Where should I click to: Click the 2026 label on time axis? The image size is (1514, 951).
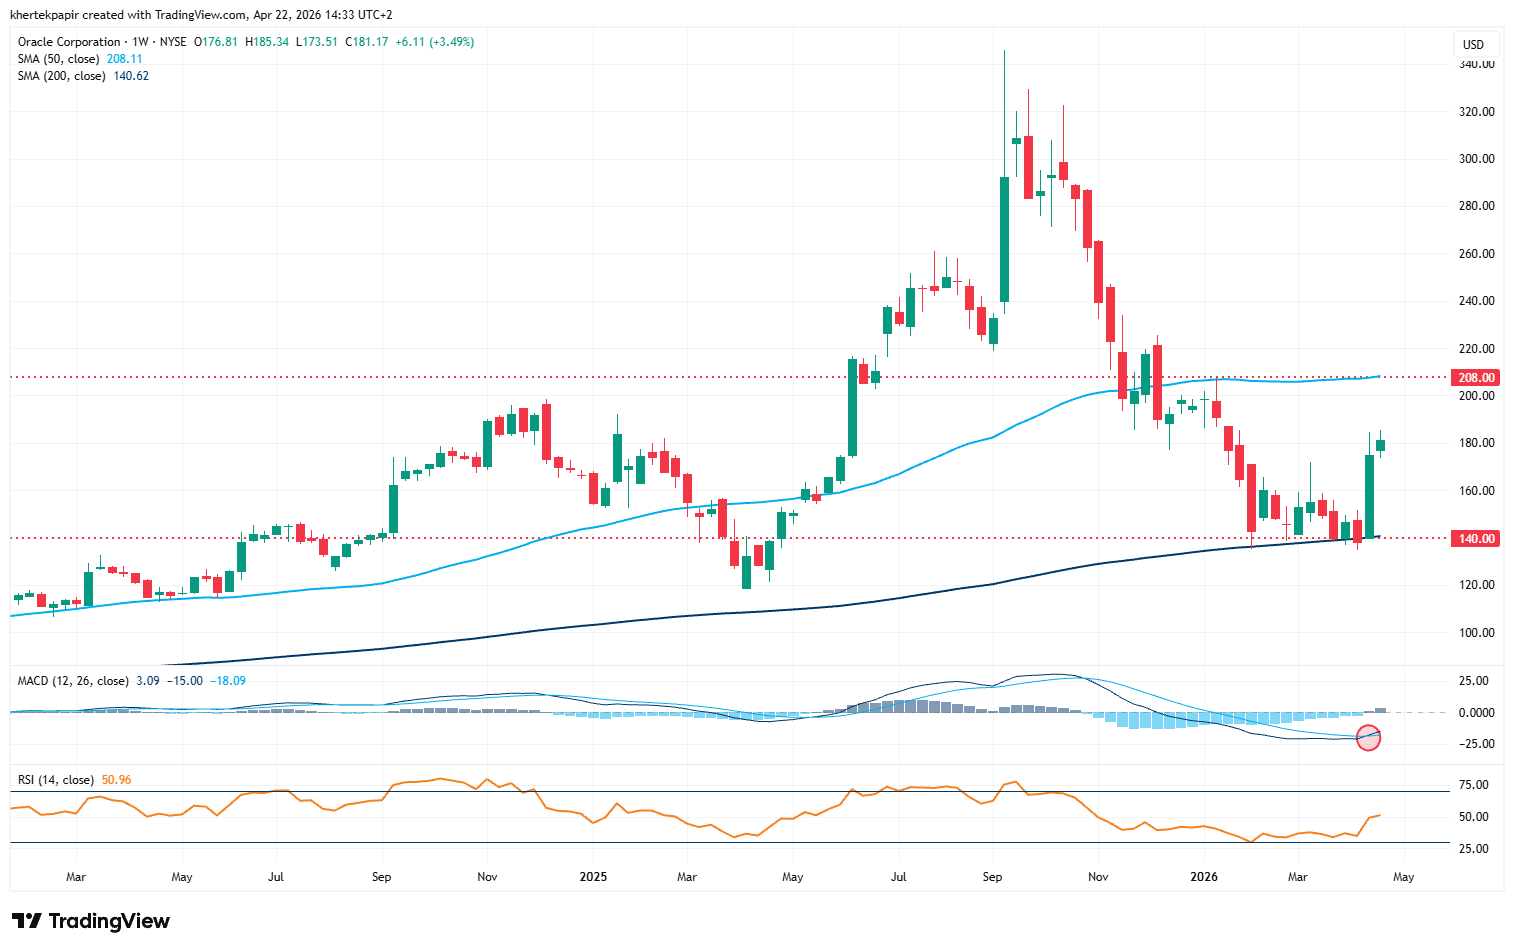[x=1203, y=877]
